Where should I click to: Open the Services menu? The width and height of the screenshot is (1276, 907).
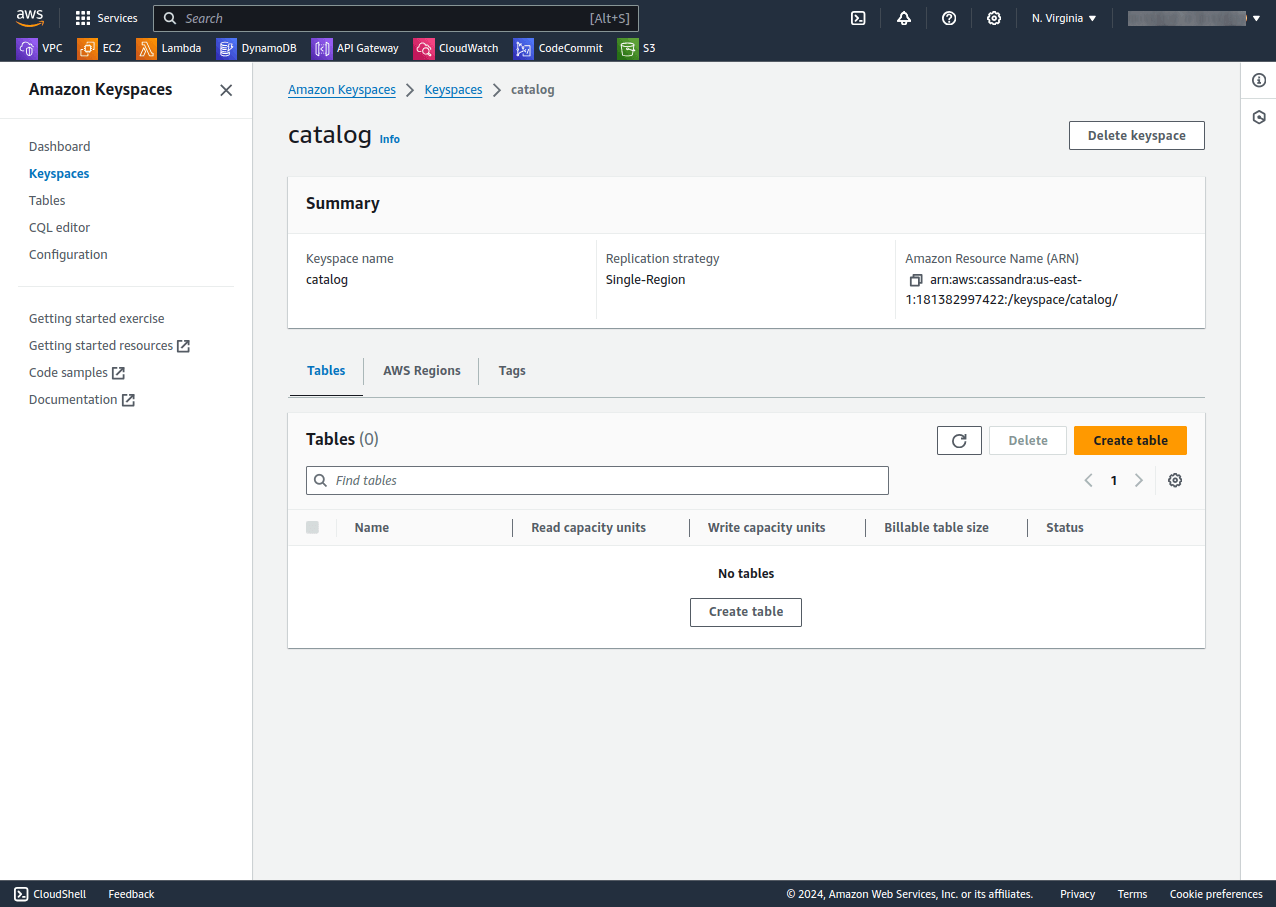click(106, 18)
